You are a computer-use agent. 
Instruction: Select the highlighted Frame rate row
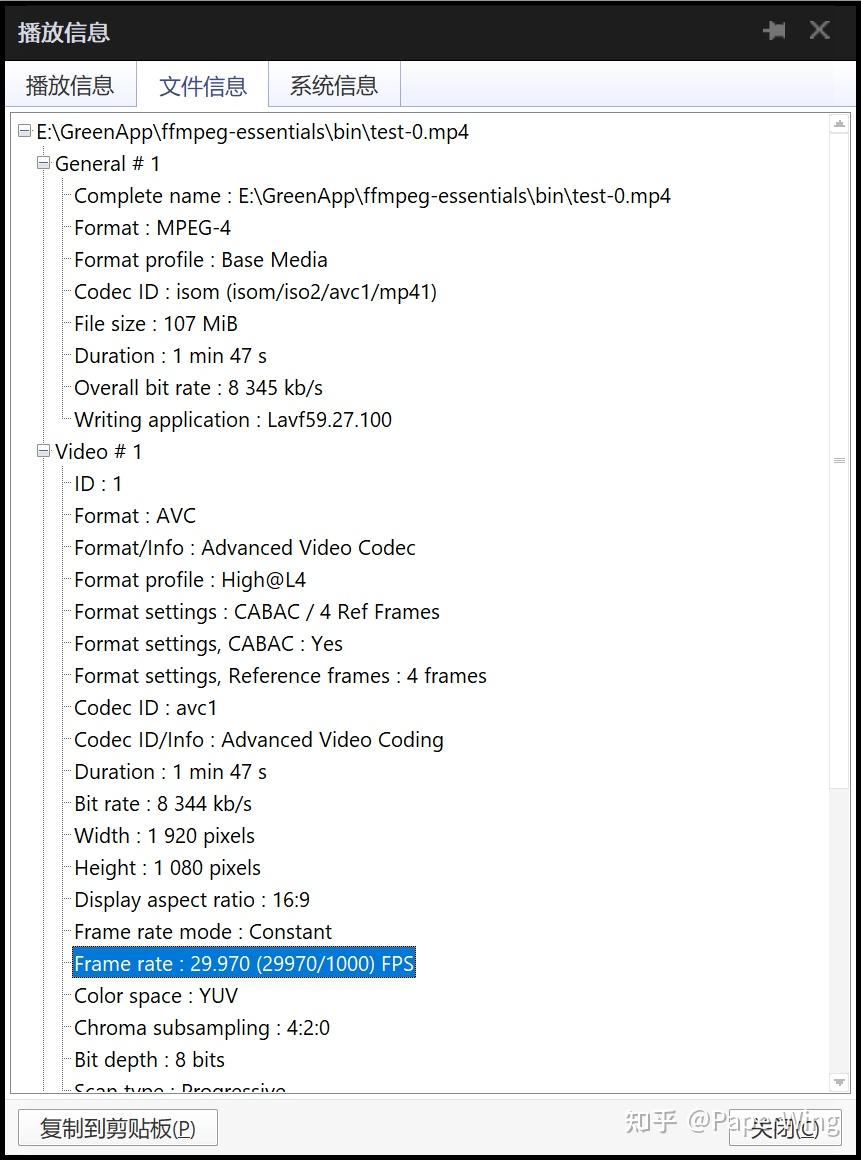point(244,964)
